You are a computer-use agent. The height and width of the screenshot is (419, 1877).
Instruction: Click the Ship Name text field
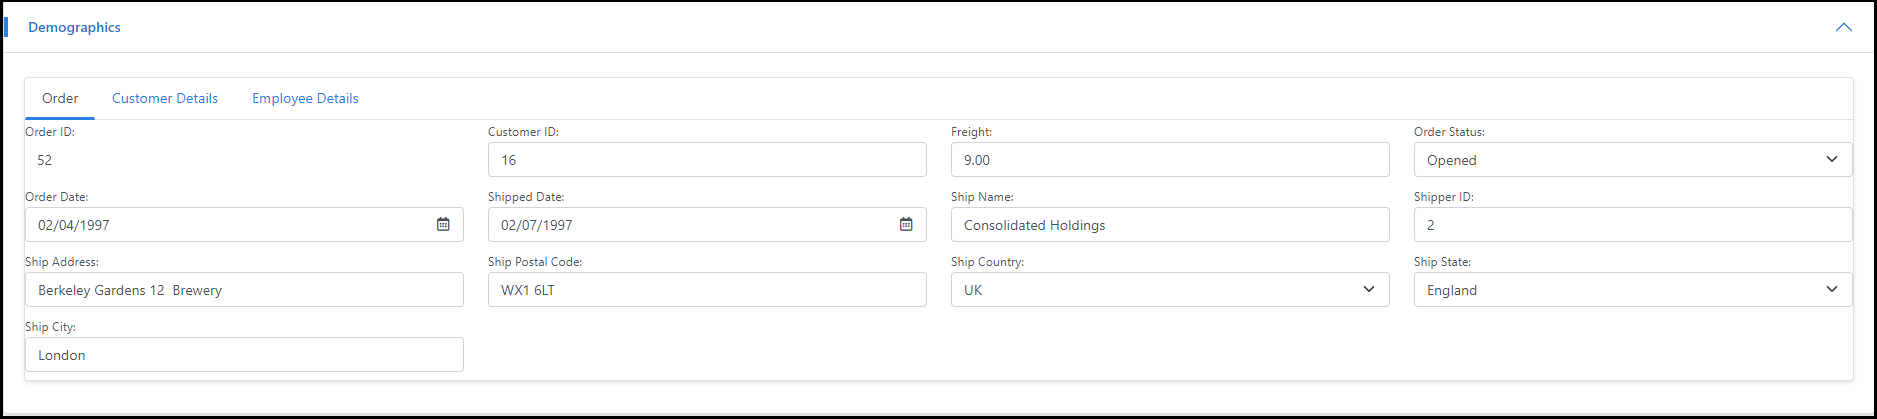[1169, 225]
